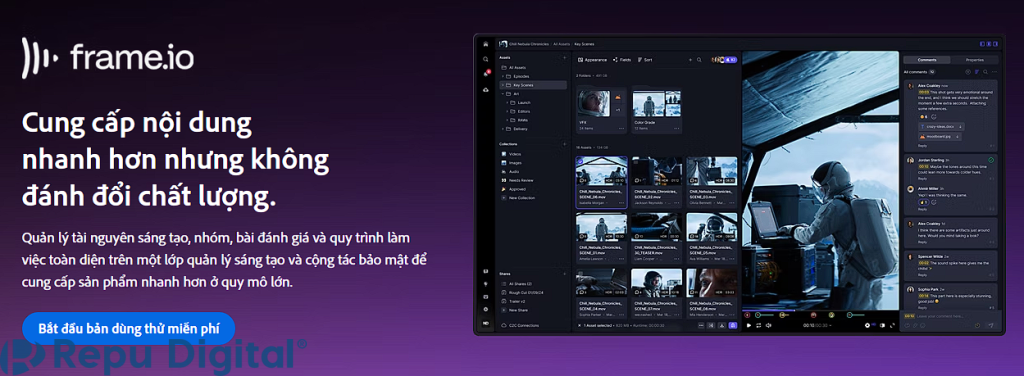
Task: Open Color Grade folder more options
Action: 677,129
